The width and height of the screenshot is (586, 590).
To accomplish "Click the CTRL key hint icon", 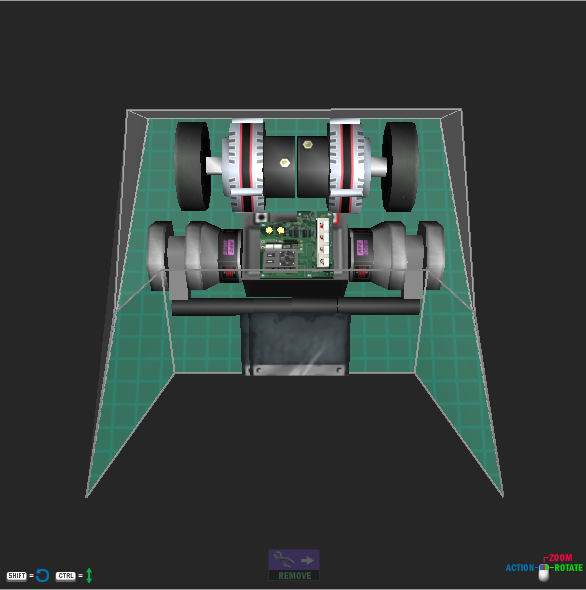I will tap(65, 576).
